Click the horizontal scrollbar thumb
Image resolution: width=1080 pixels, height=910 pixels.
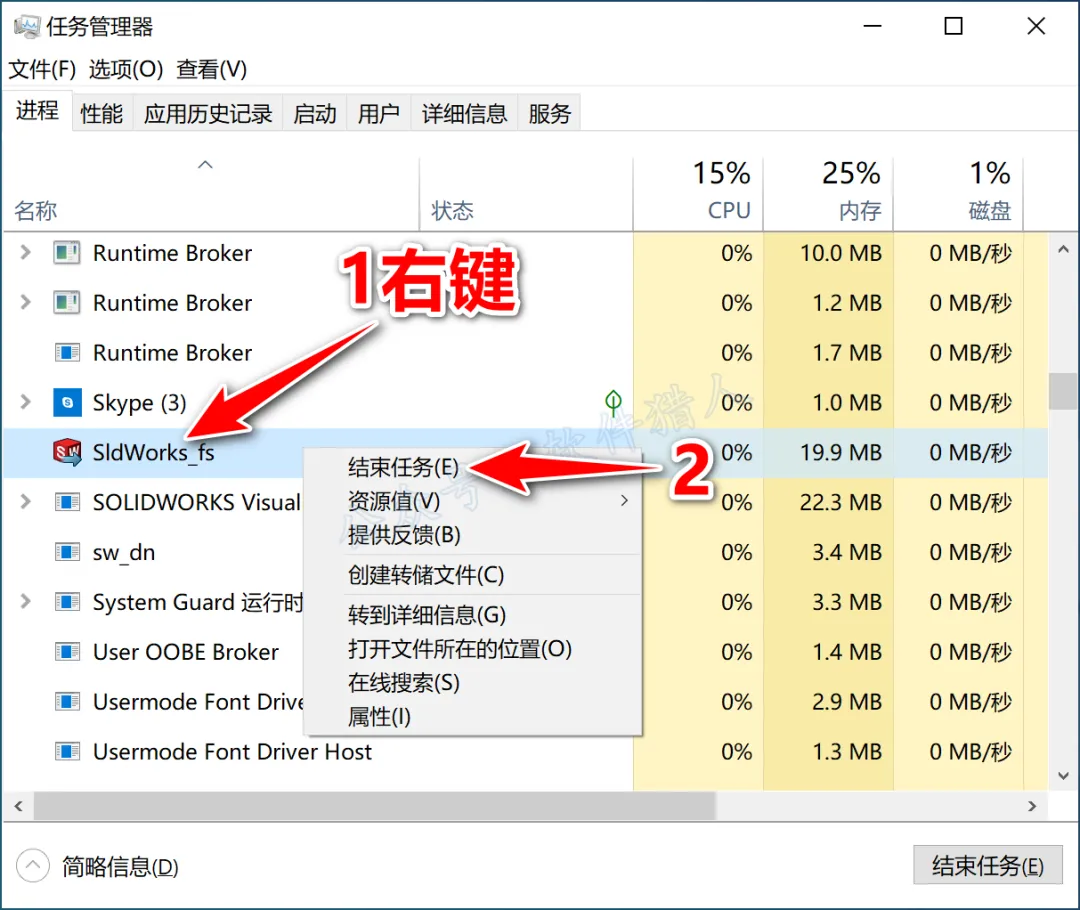point(375,806)
